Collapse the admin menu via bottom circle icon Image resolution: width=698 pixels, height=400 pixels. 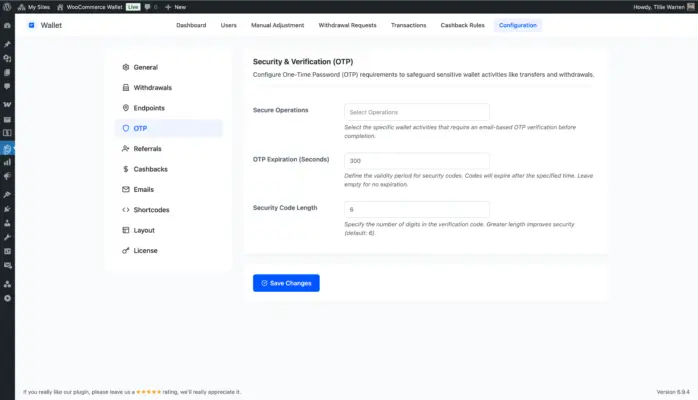[7, 298]
